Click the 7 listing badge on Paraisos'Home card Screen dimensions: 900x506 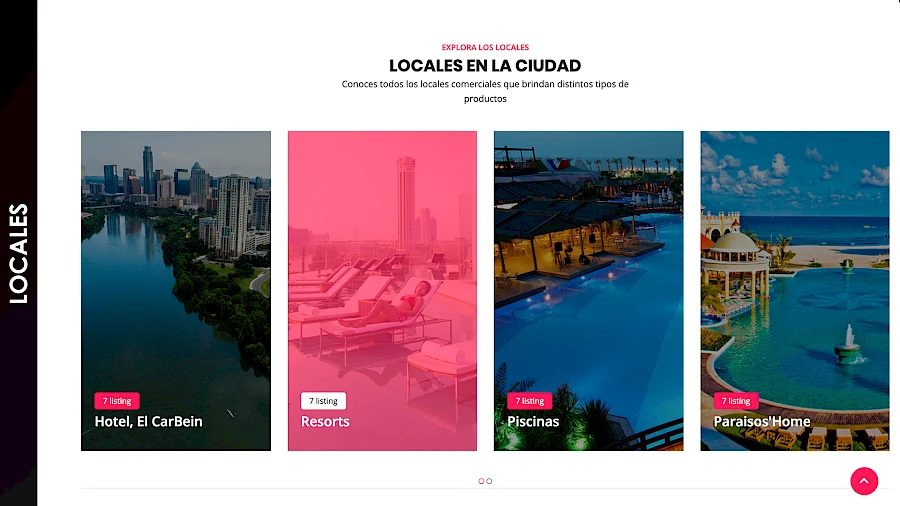click(x=736, y=400)
